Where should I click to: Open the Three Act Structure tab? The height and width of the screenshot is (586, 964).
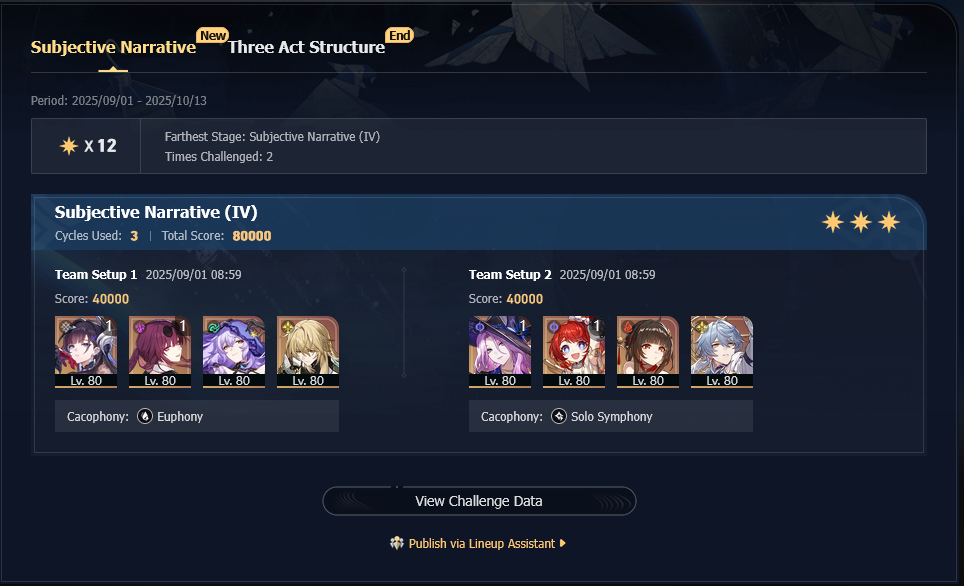point(306,47)
